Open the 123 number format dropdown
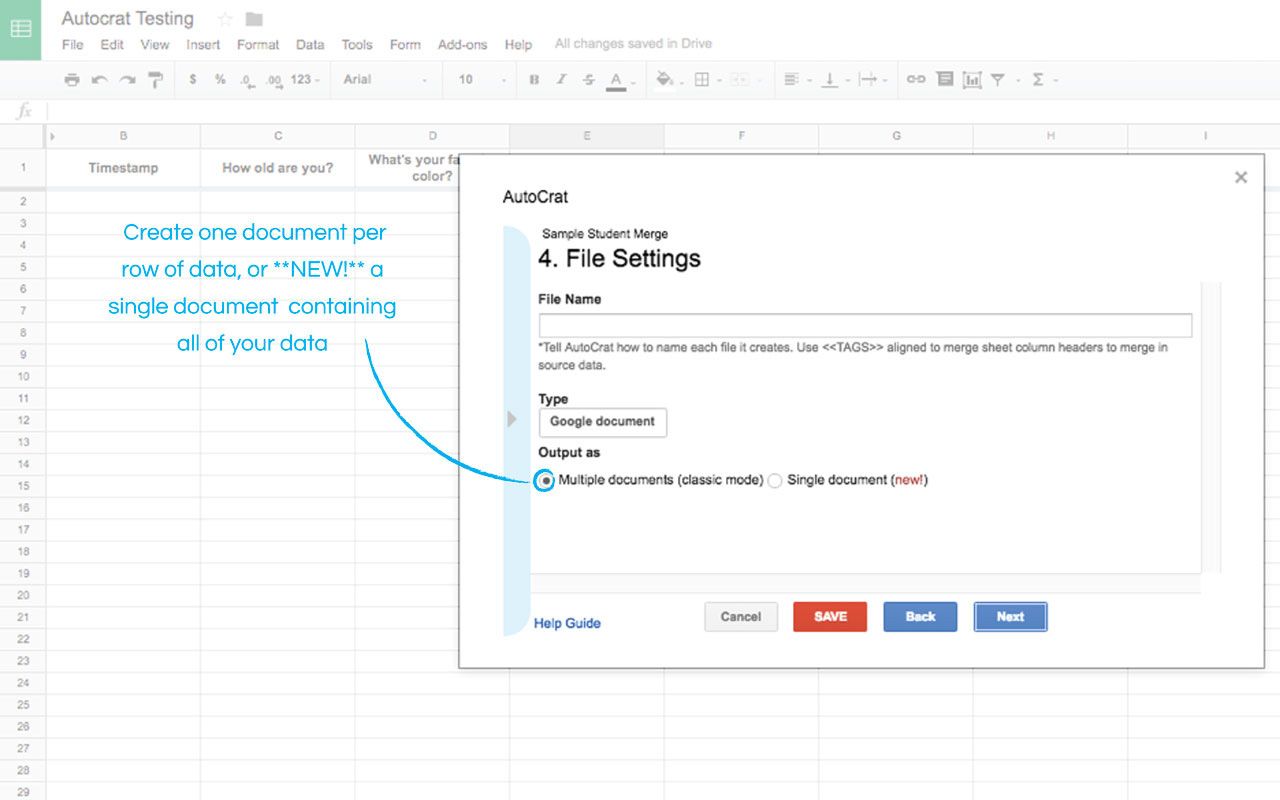 click(x=300, y=79)
